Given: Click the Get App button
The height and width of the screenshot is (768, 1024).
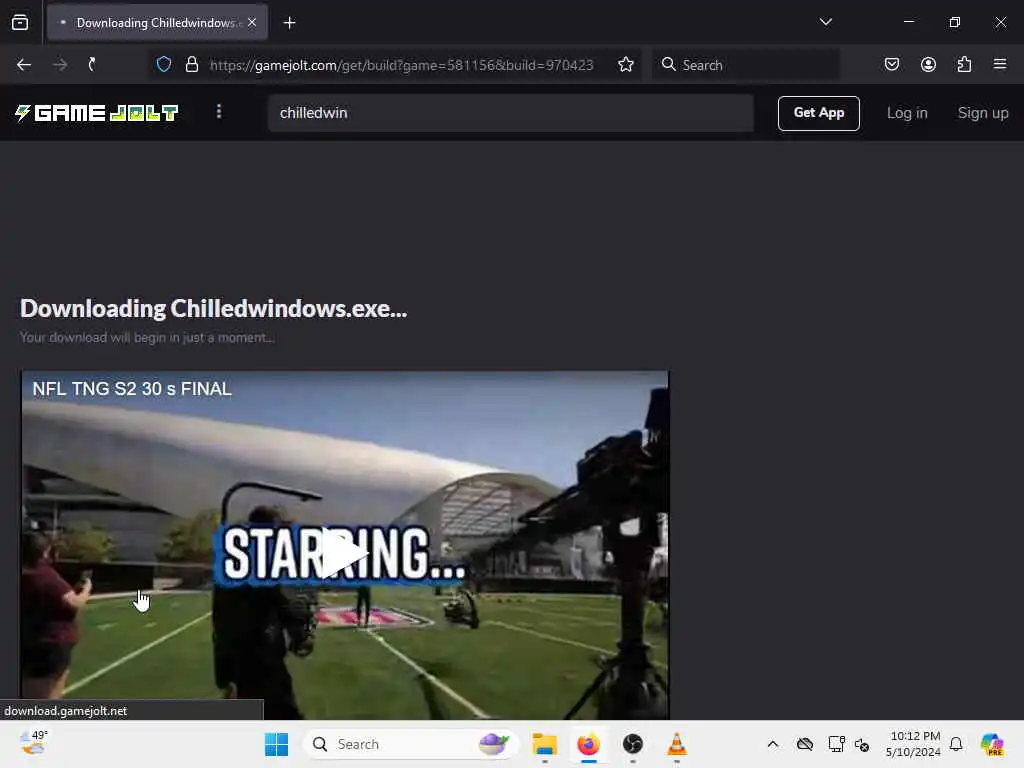Looking at the screenshot, I should point(818,113).
